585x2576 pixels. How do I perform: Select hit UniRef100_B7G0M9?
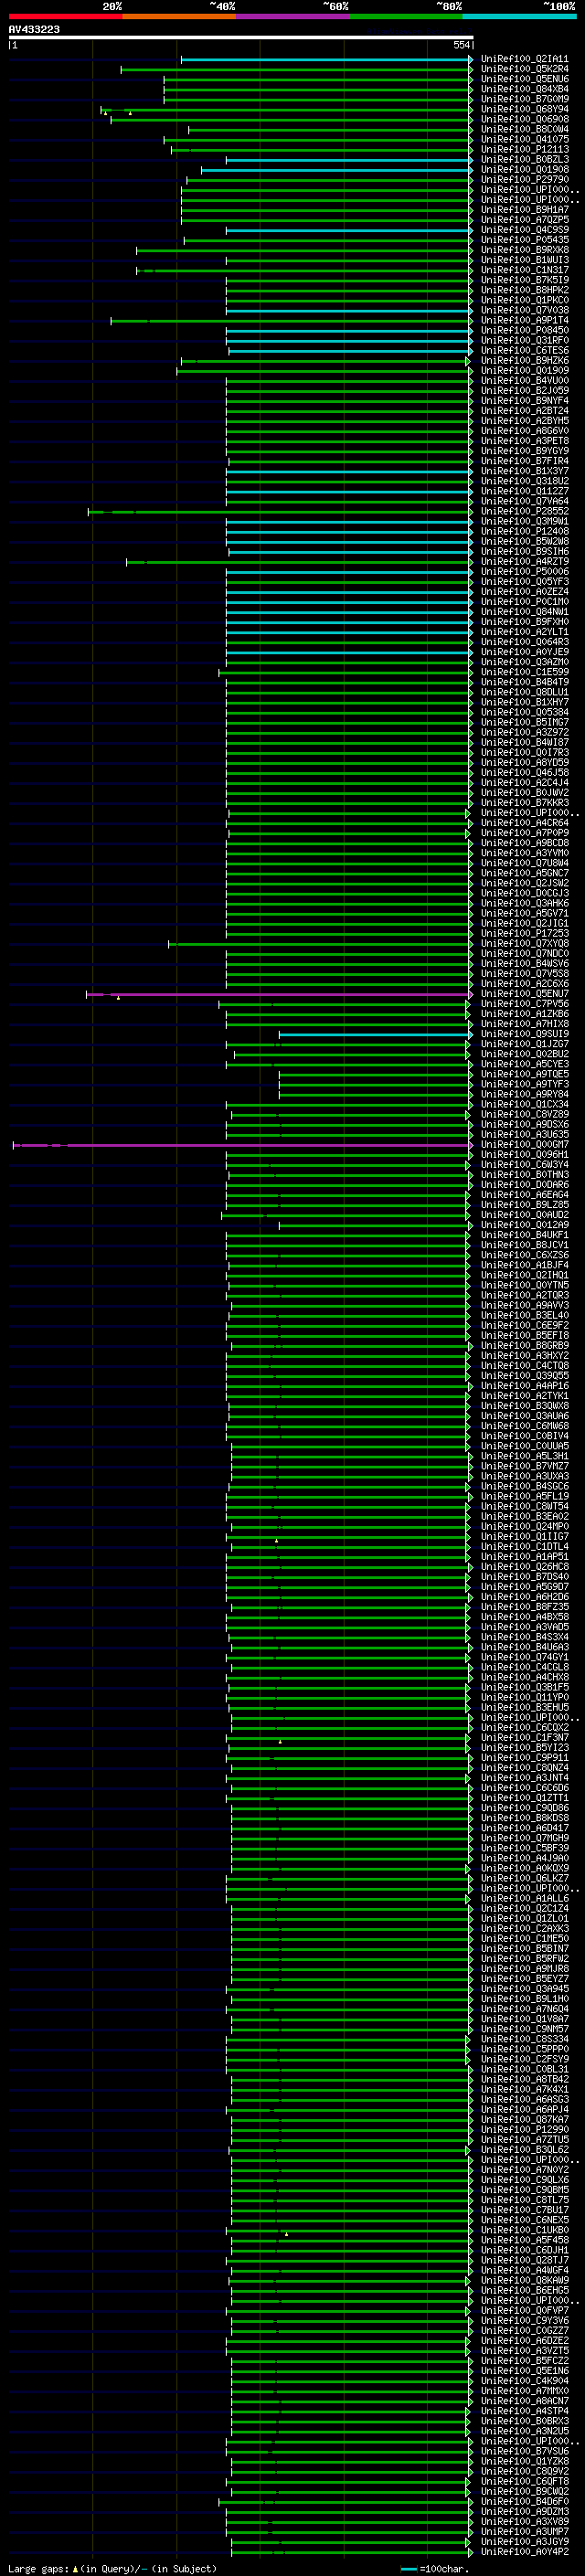point(524,100)
